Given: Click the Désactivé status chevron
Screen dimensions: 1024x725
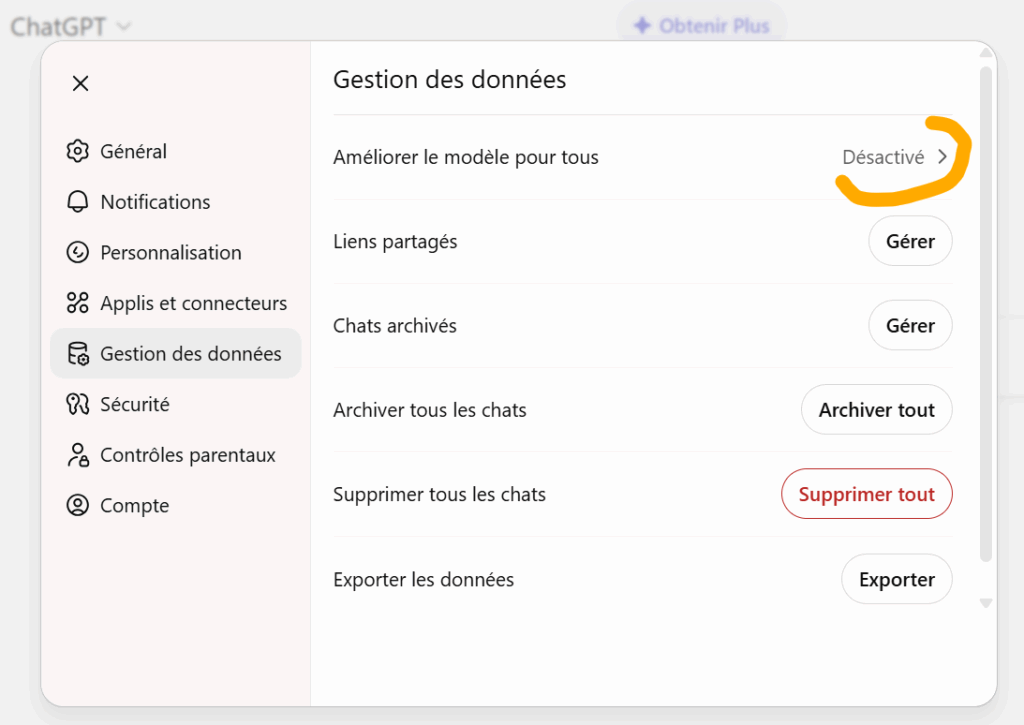Looking at the screenshot, I should [941, 157].
